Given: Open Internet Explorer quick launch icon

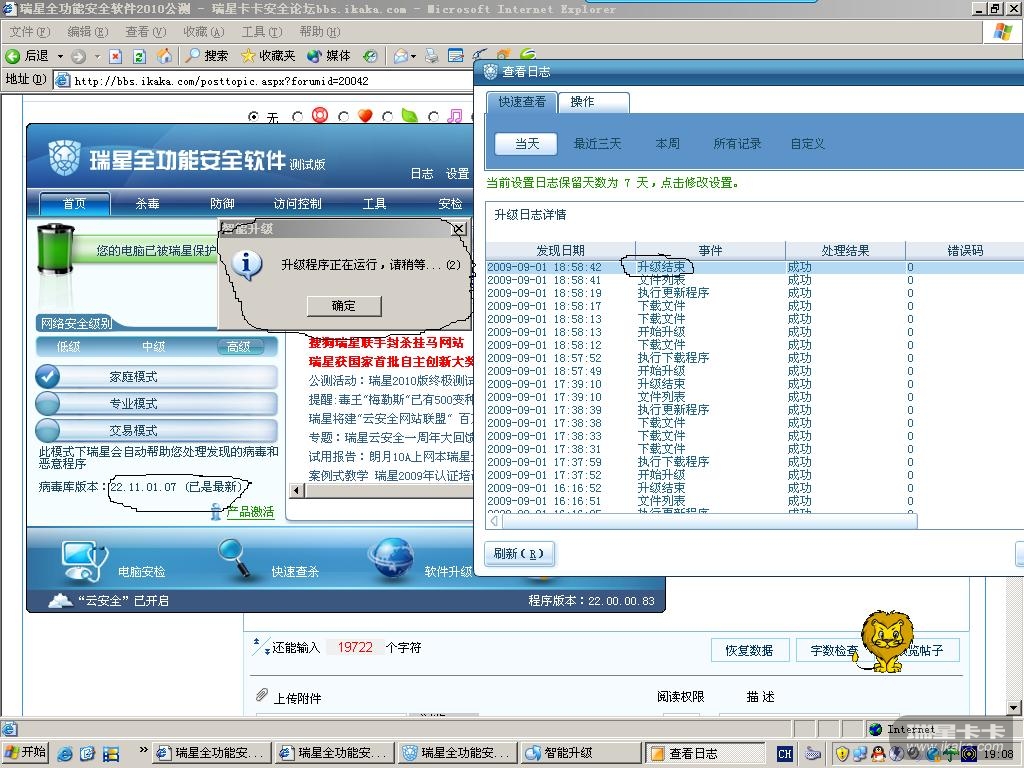Looking at the screenshot, I should pyautogui.click(x=65, y=754).
